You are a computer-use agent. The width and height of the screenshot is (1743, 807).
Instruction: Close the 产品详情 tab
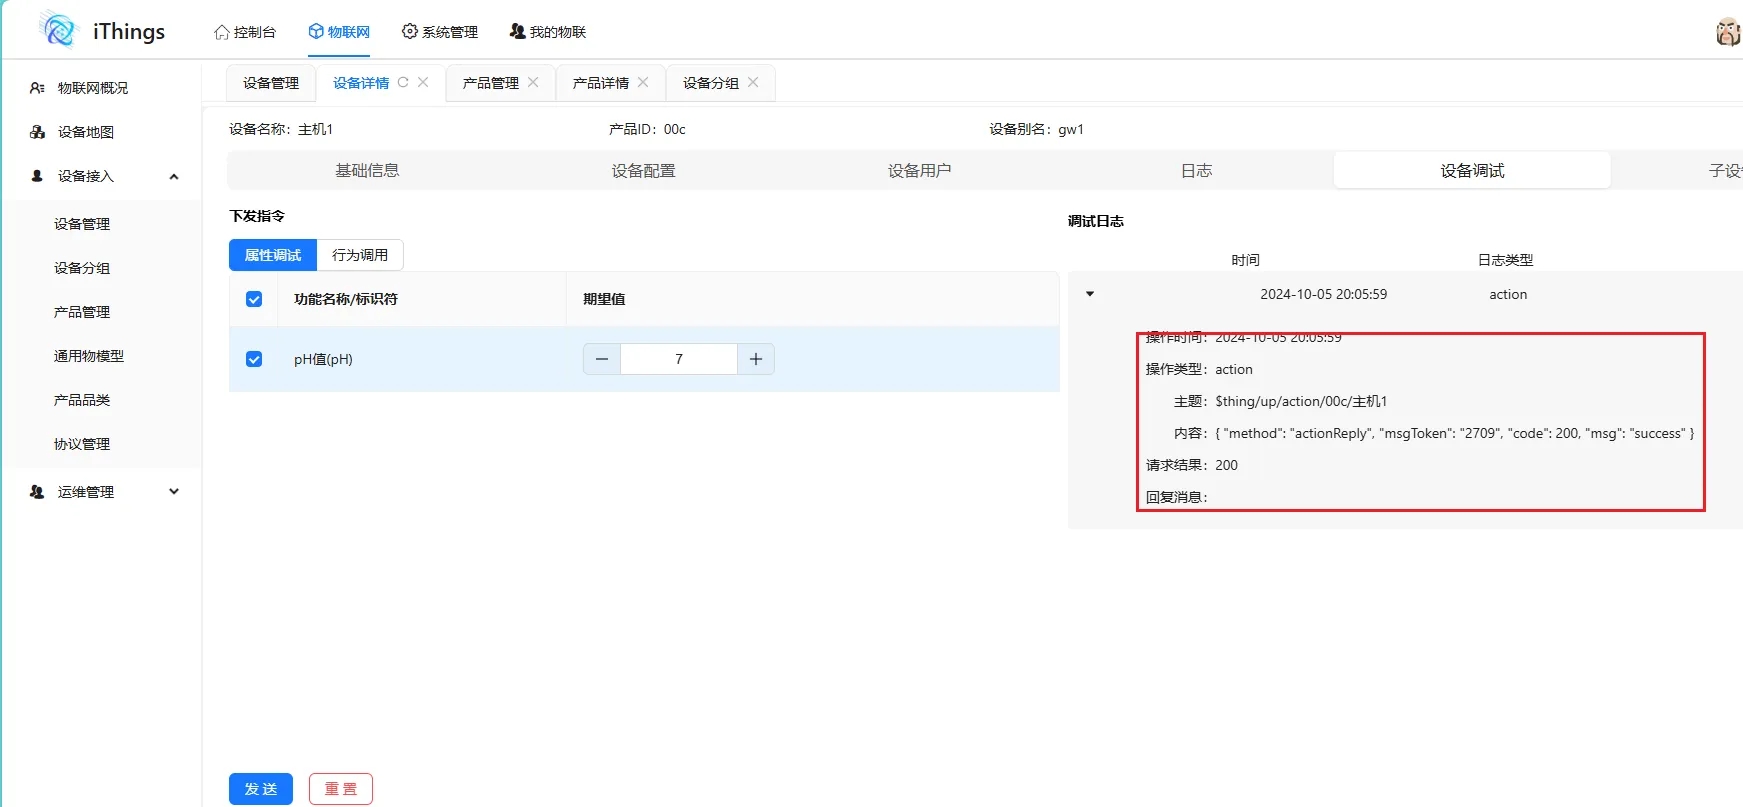[643, 82]
